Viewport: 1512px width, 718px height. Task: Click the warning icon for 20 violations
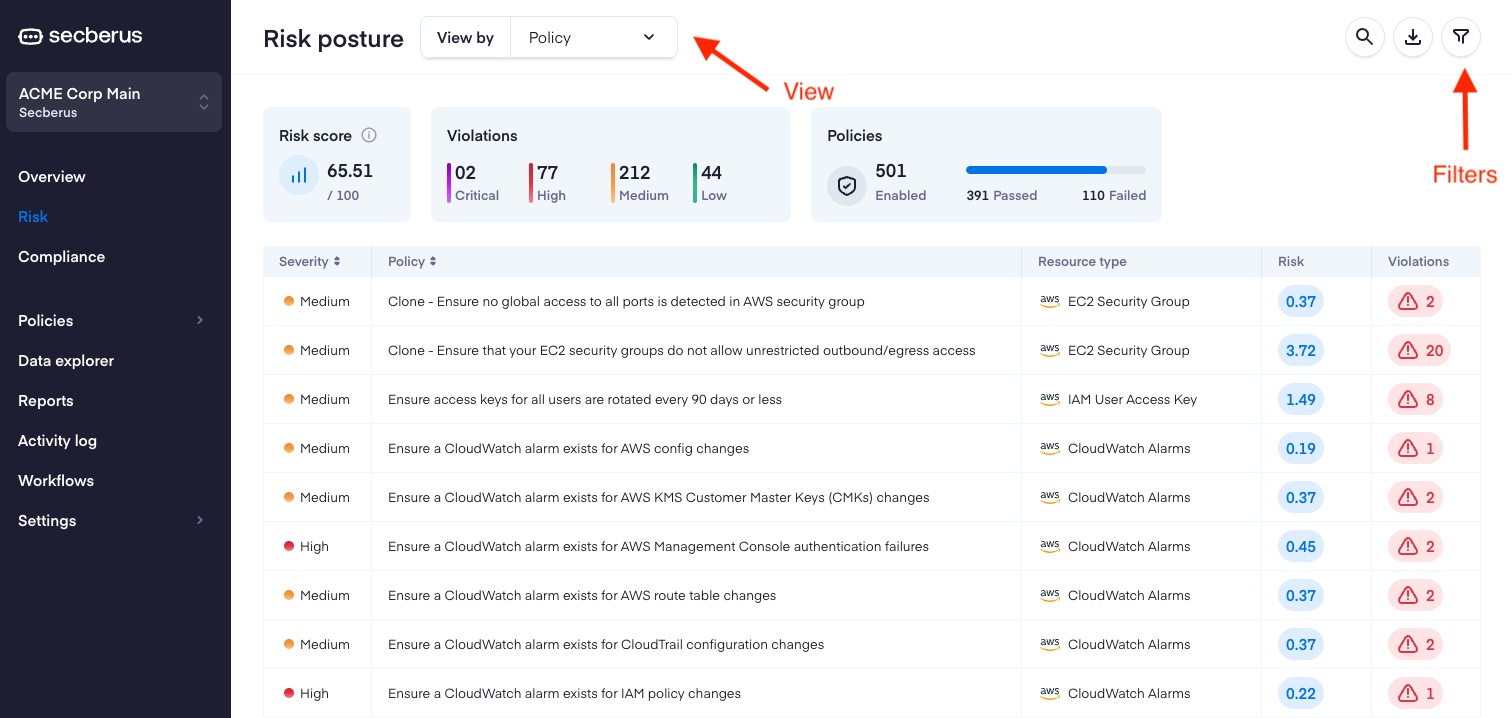point(1408,350)
